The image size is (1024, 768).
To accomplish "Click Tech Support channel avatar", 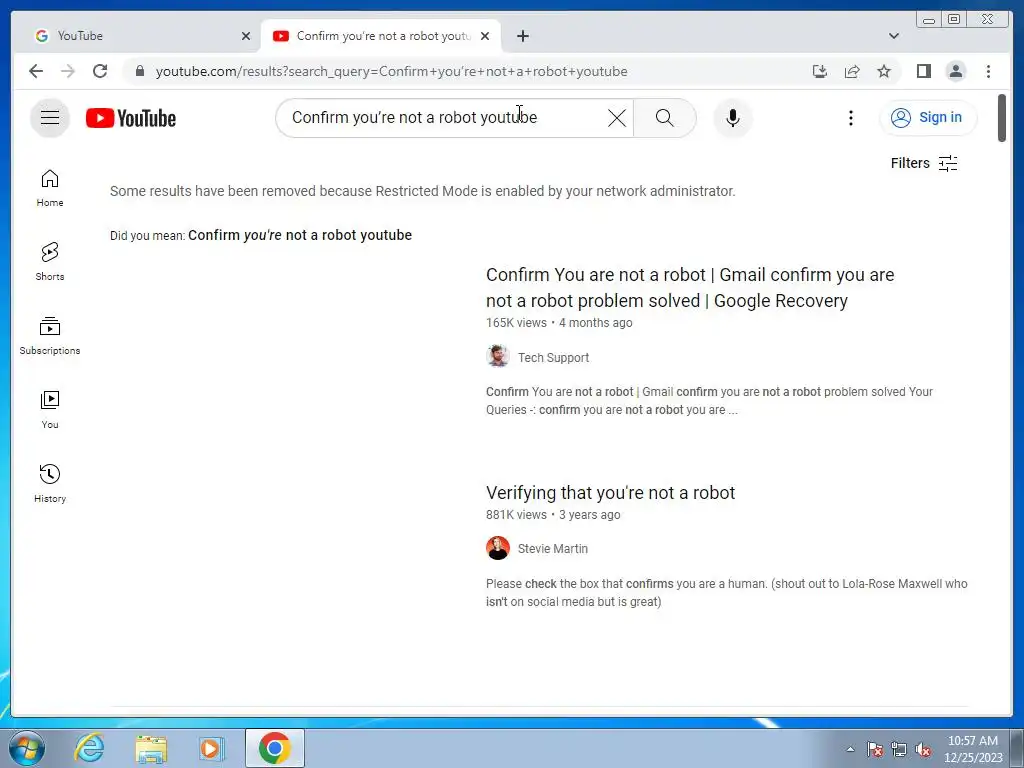I will (x=498, y=356).
